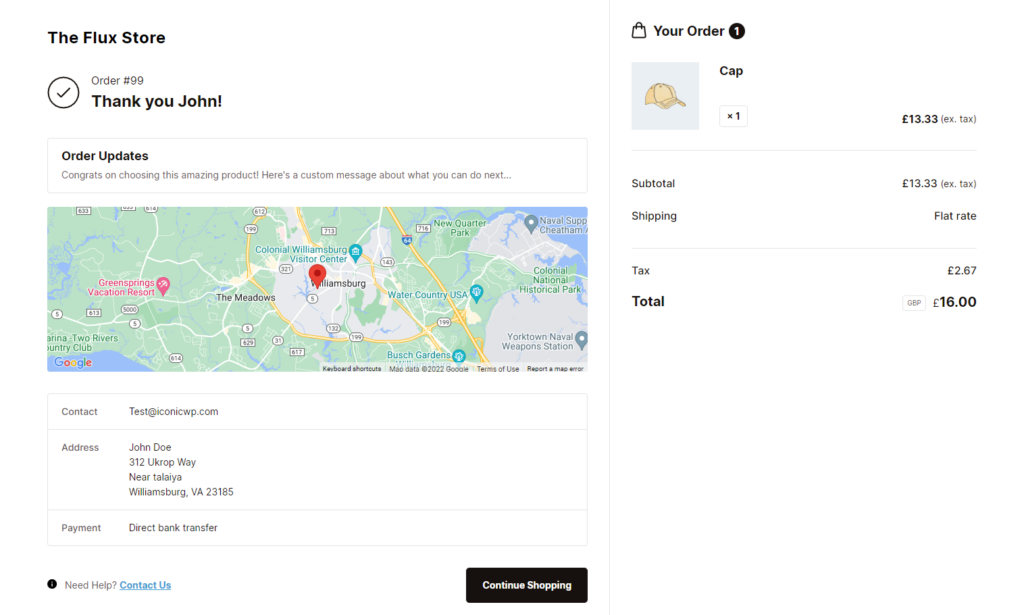Toggle the GBP currency badge next to Total
This screenshot has width=1024, height=615.
(913, 302)
